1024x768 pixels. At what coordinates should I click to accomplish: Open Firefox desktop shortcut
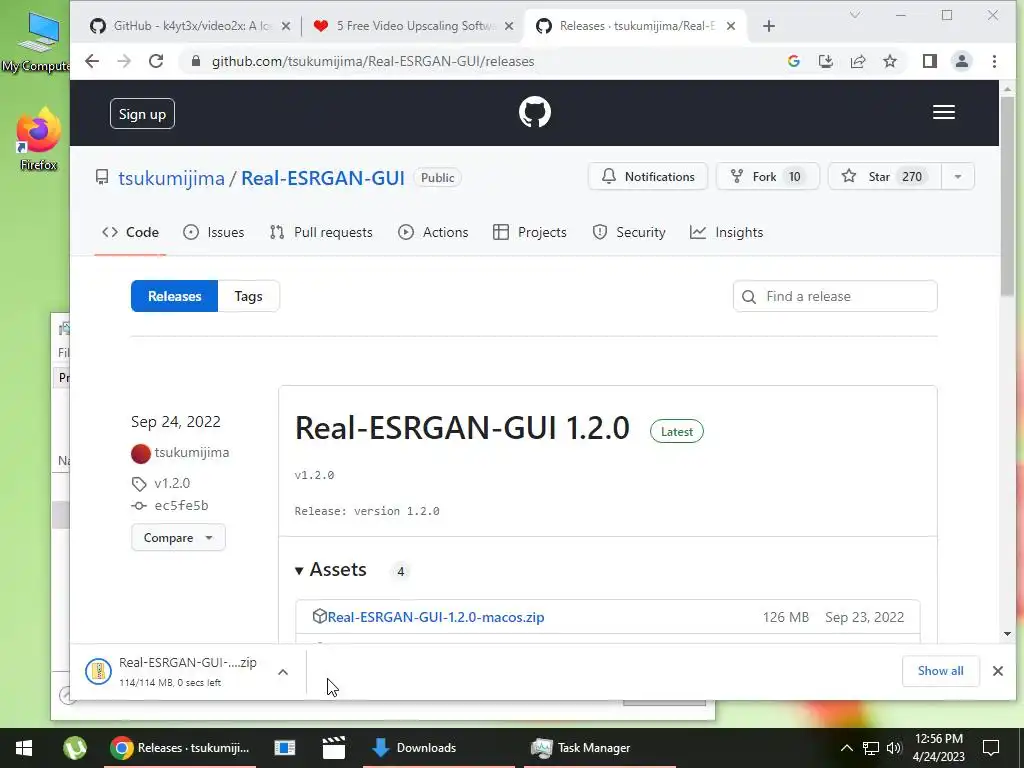pyautogui.click(x=38, y=138)
